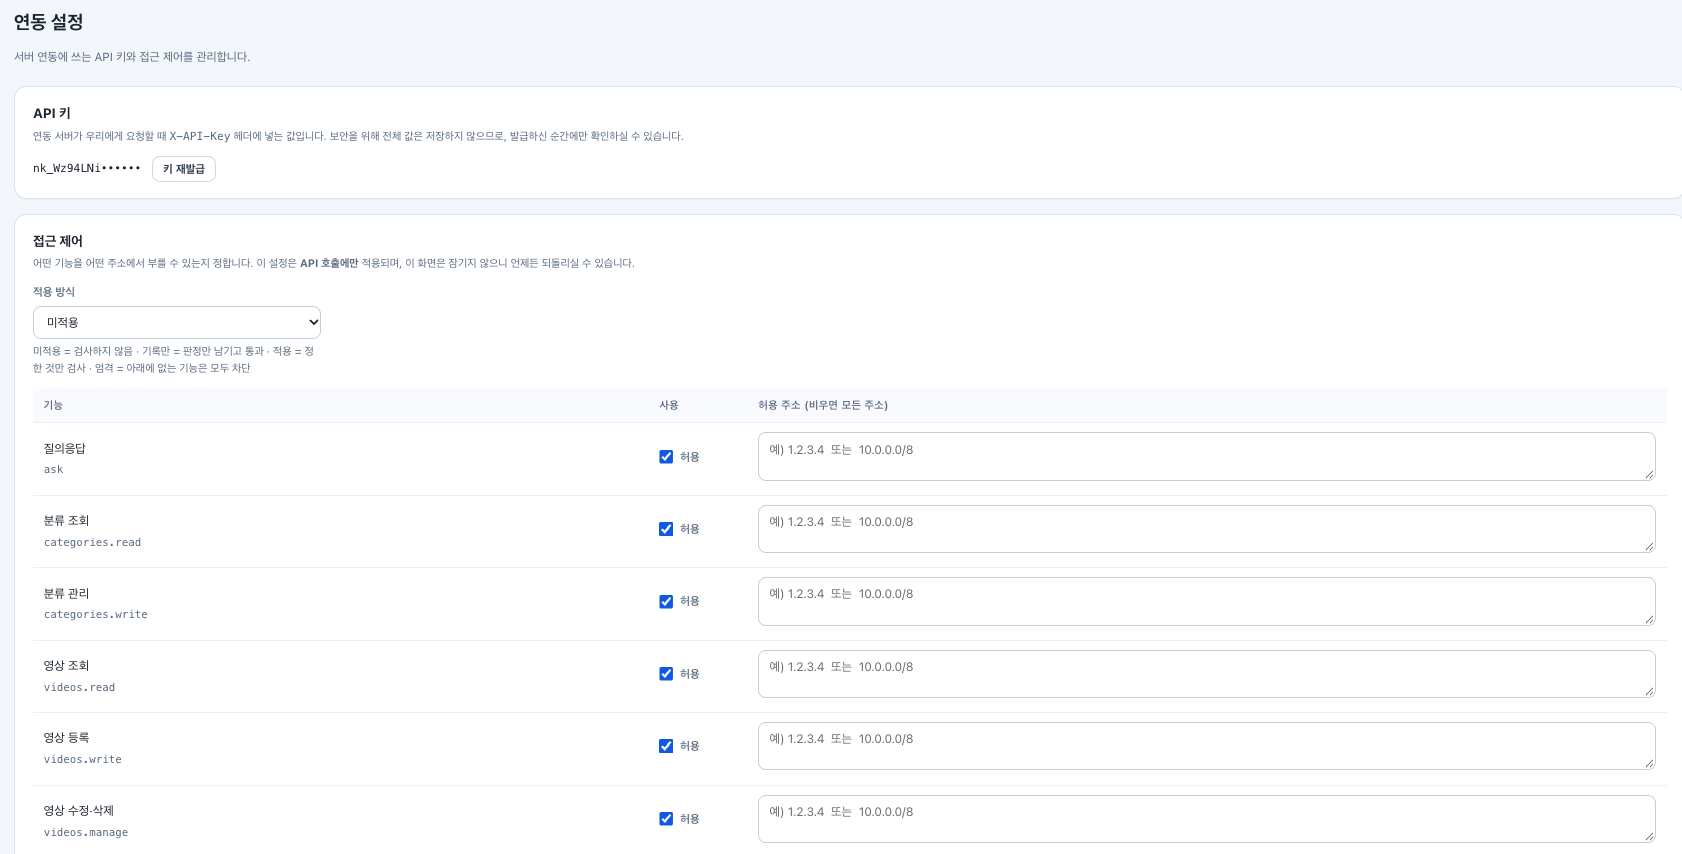The image size is (1682, 854).
Task: Click the videos.read code label
Action: point(79,688)
